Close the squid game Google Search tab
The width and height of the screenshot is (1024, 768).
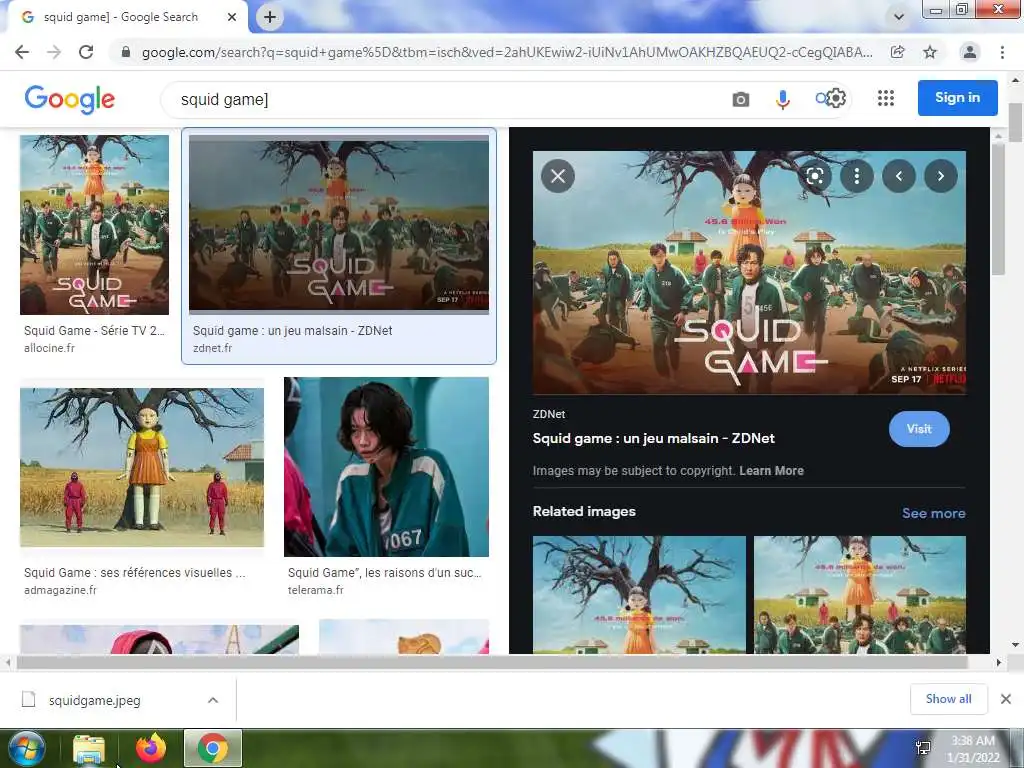point(232,17)
